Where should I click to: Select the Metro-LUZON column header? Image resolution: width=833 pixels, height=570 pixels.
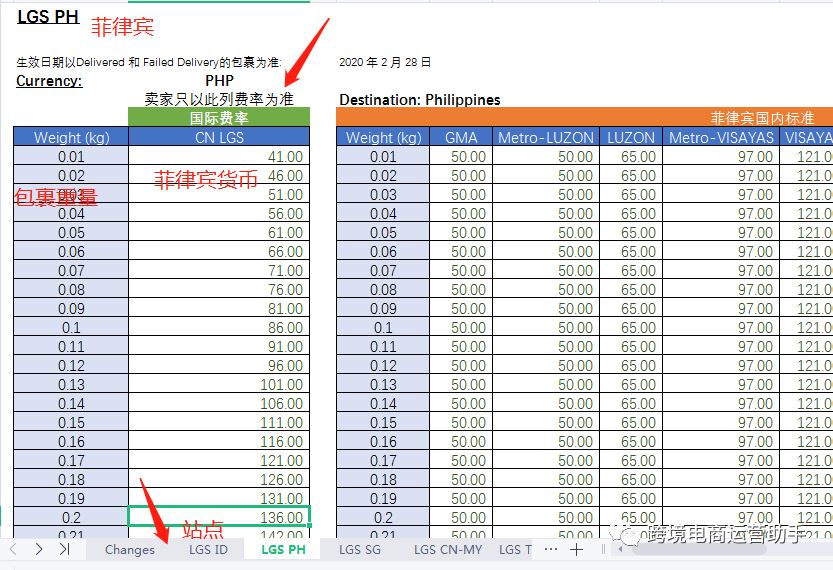(x=546, y=137)
